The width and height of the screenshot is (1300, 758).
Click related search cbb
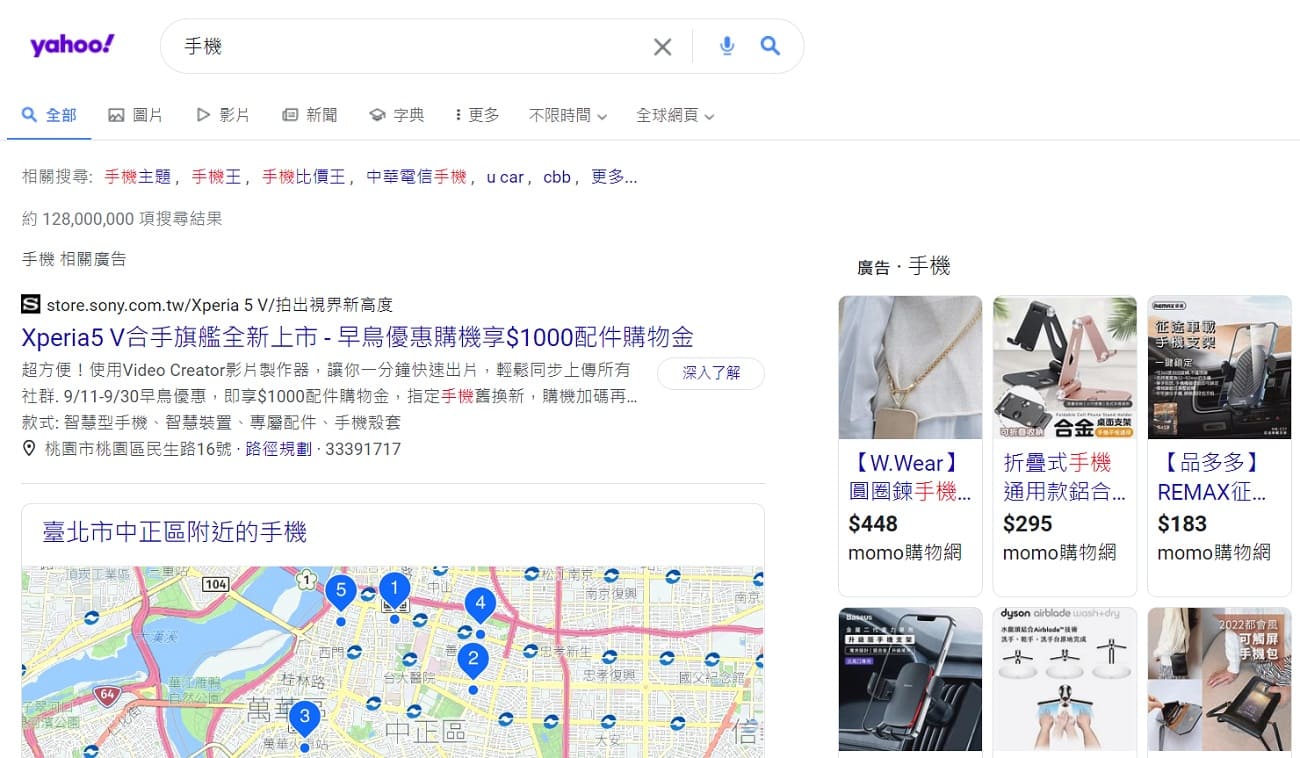[x=557, y=177]
